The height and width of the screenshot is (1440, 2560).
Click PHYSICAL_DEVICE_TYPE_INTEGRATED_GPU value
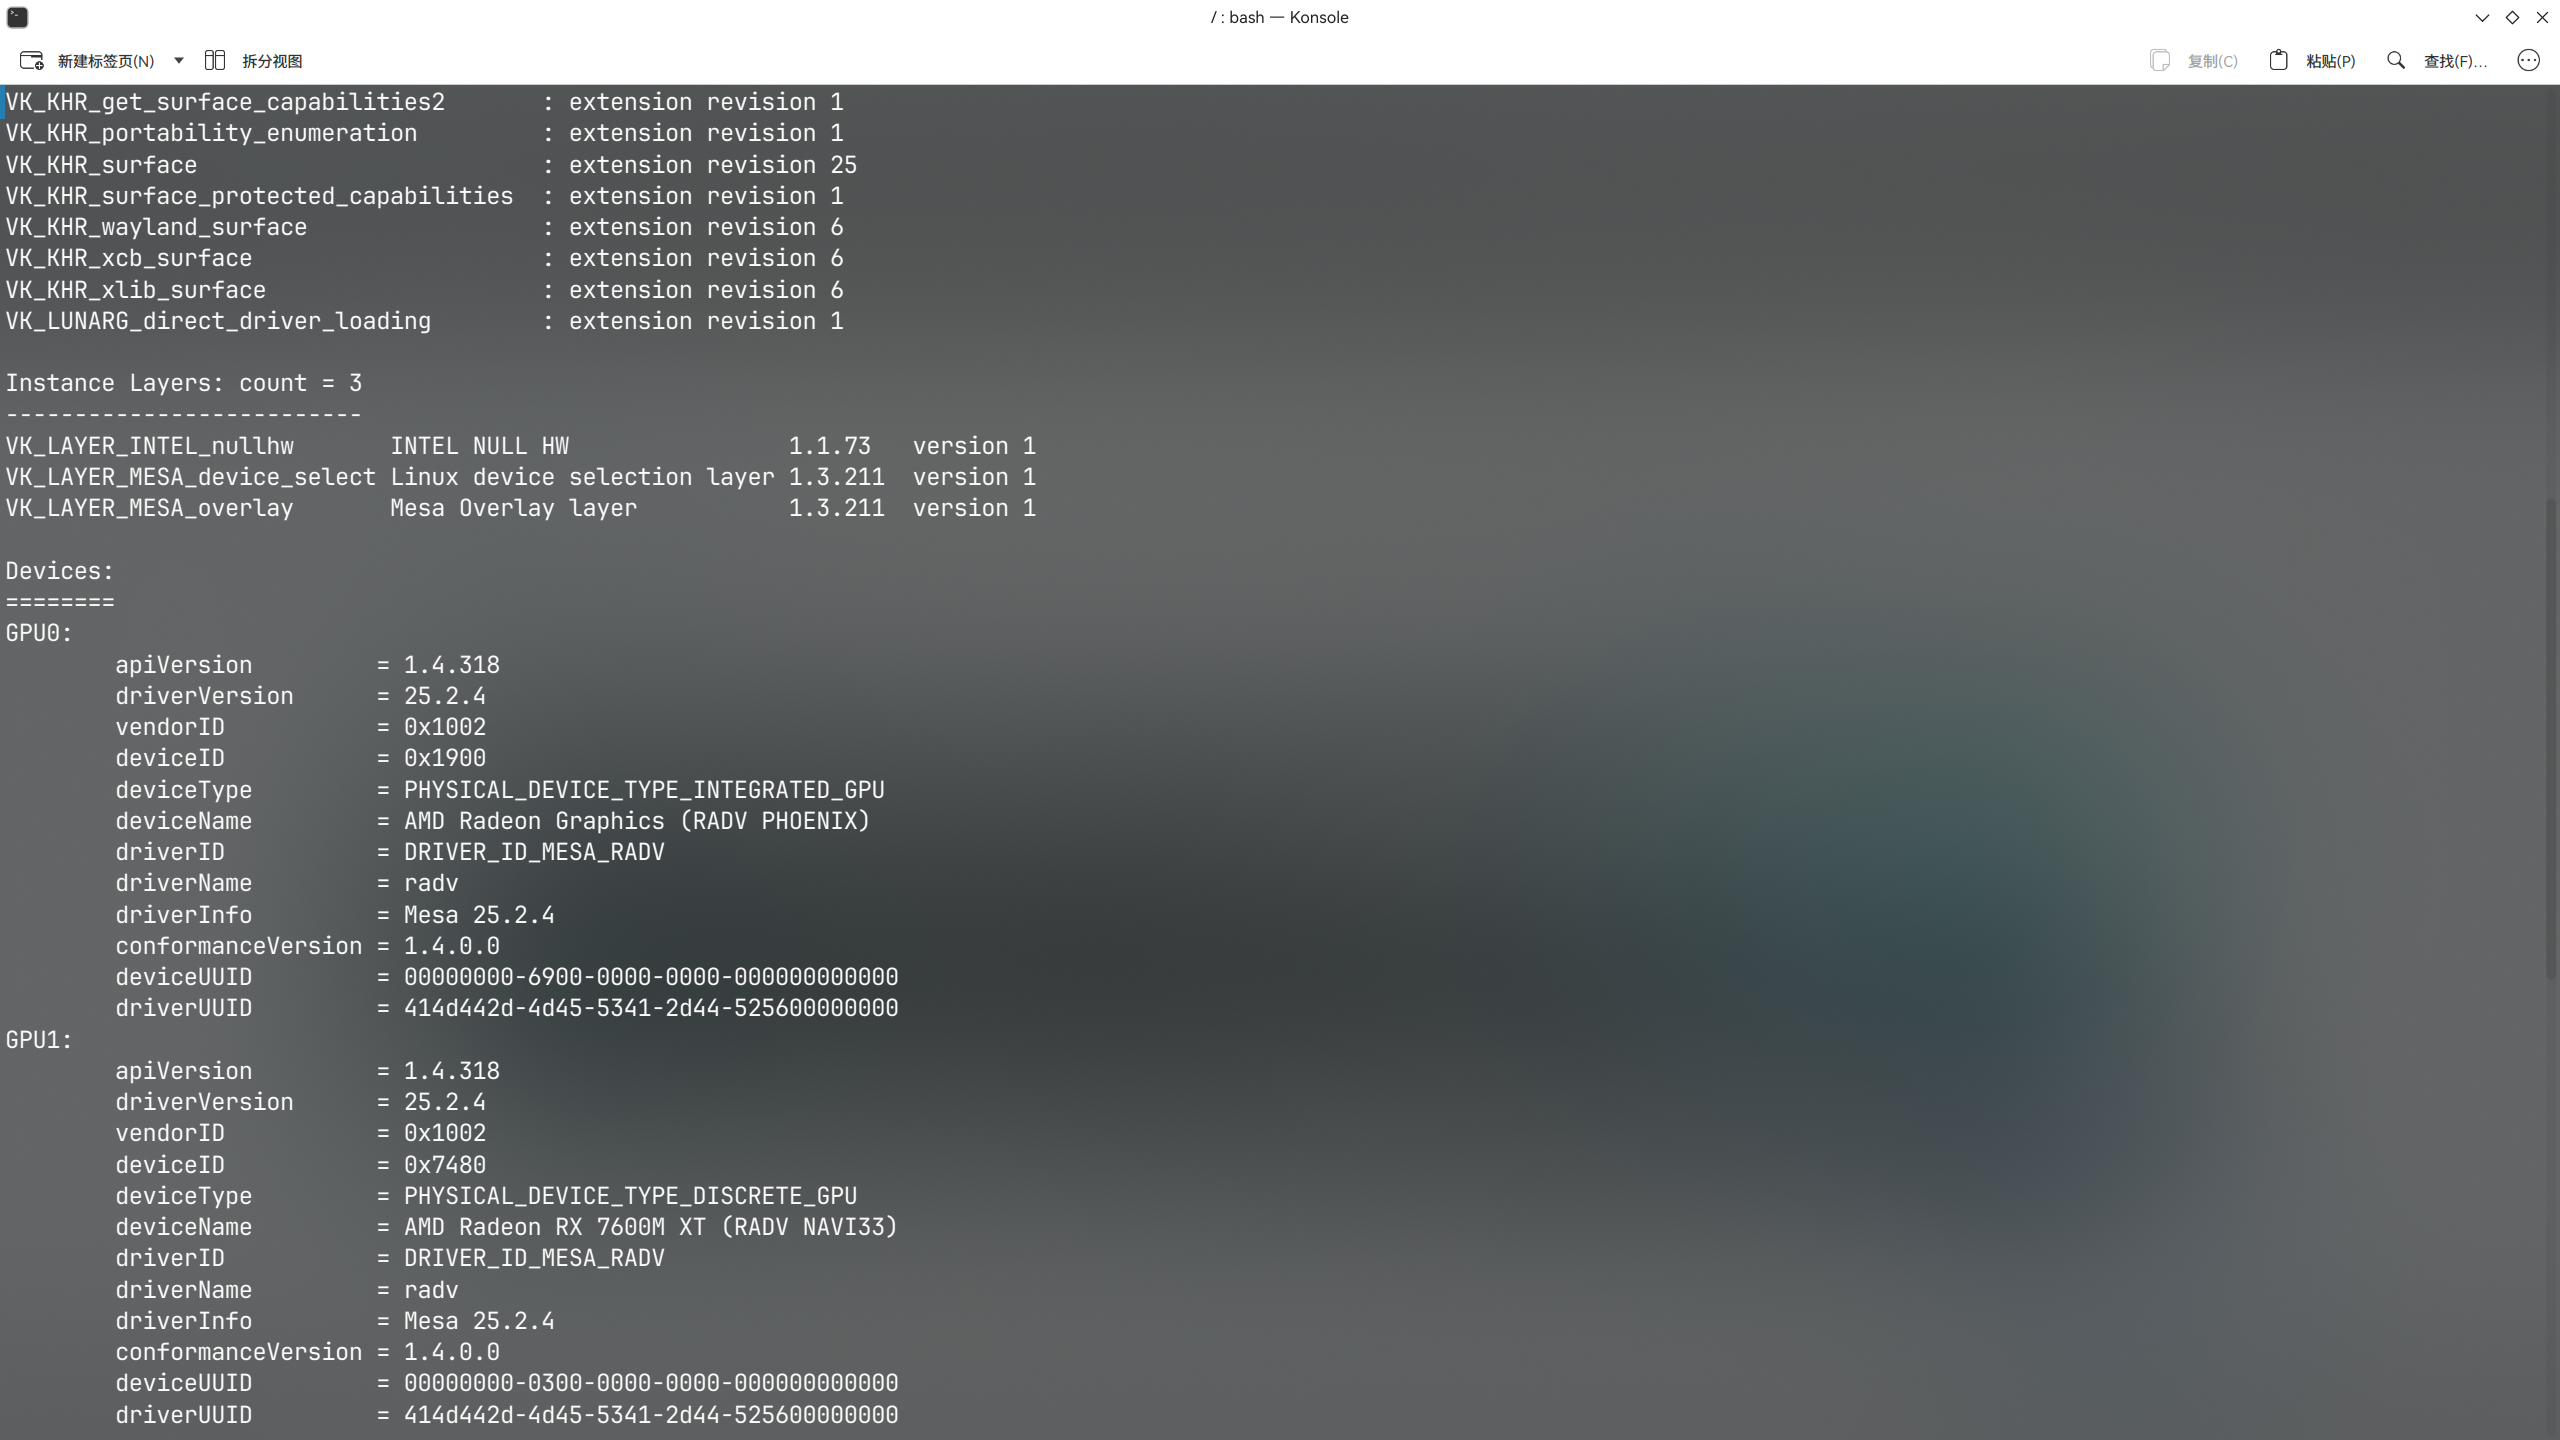(644, 790)
